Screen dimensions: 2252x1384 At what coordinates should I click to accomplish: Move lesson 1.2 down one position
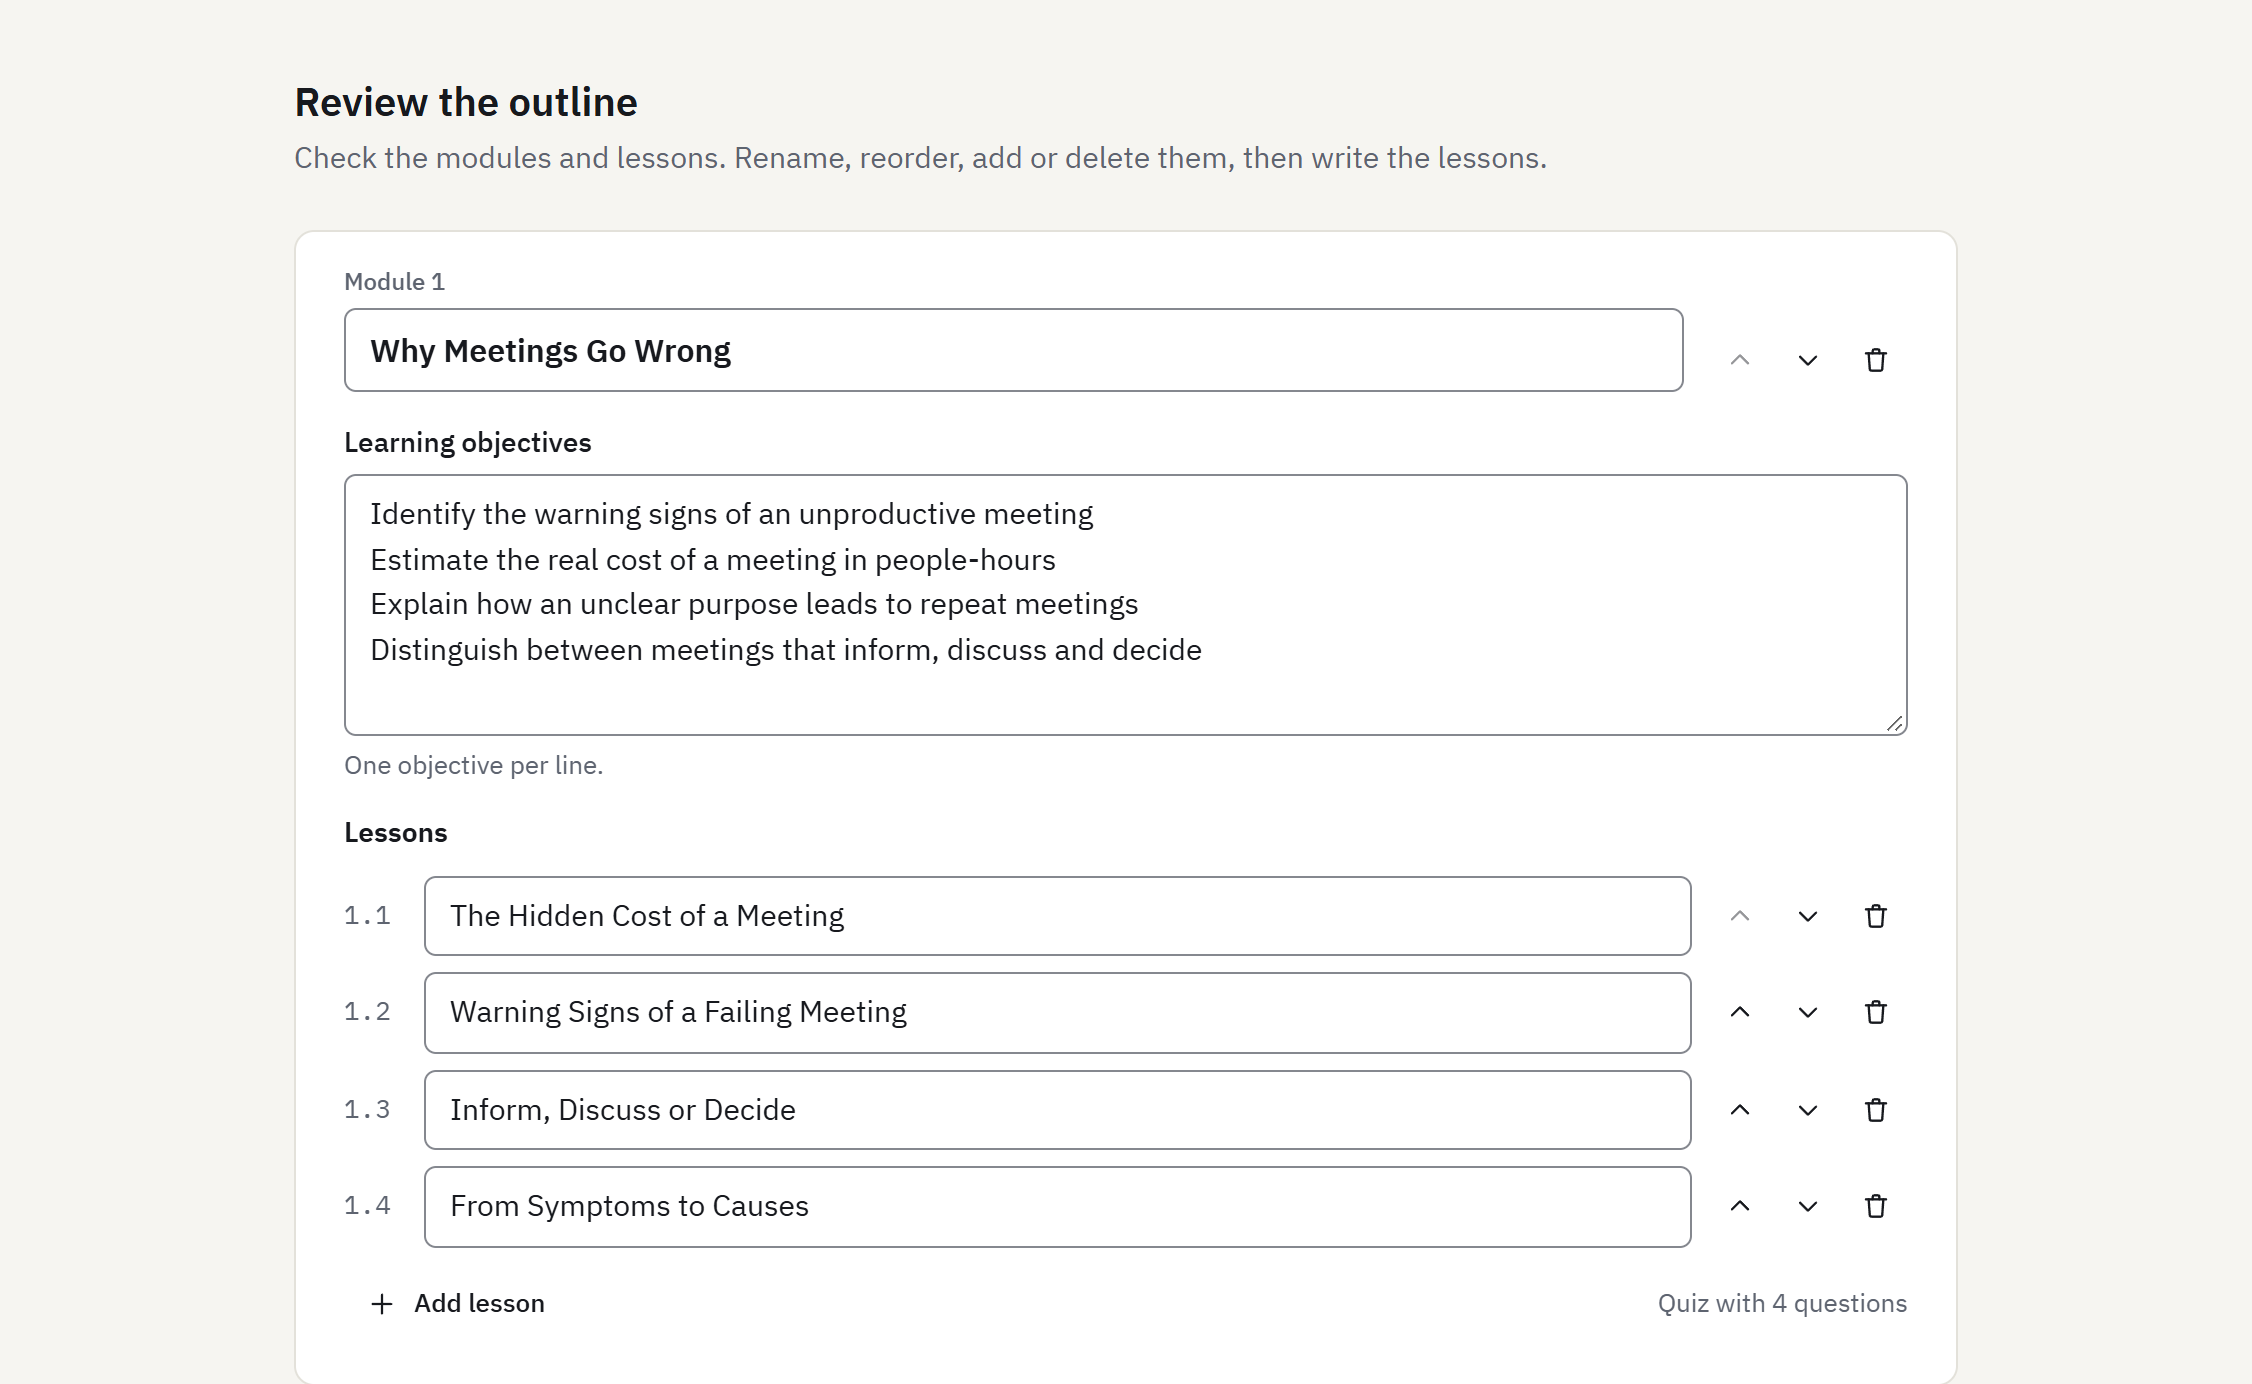tap(1808, 1012)
